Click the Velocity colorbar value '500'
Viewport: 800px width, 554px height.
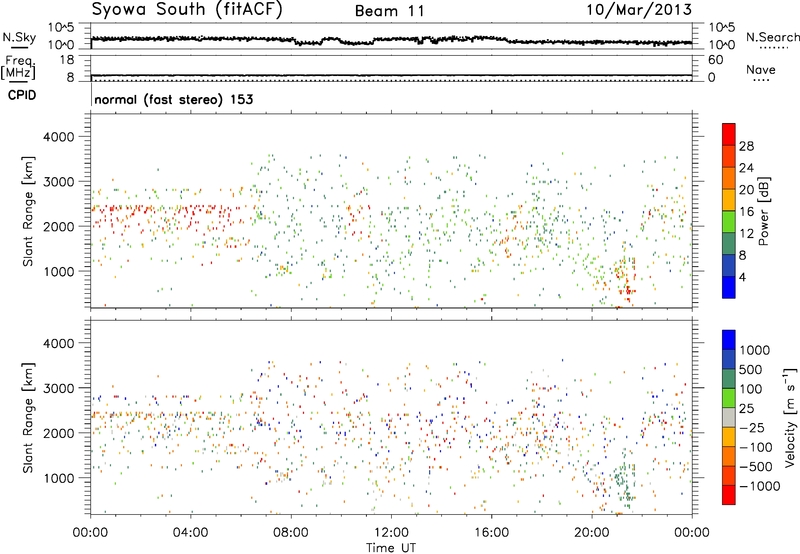pos(752,369)
